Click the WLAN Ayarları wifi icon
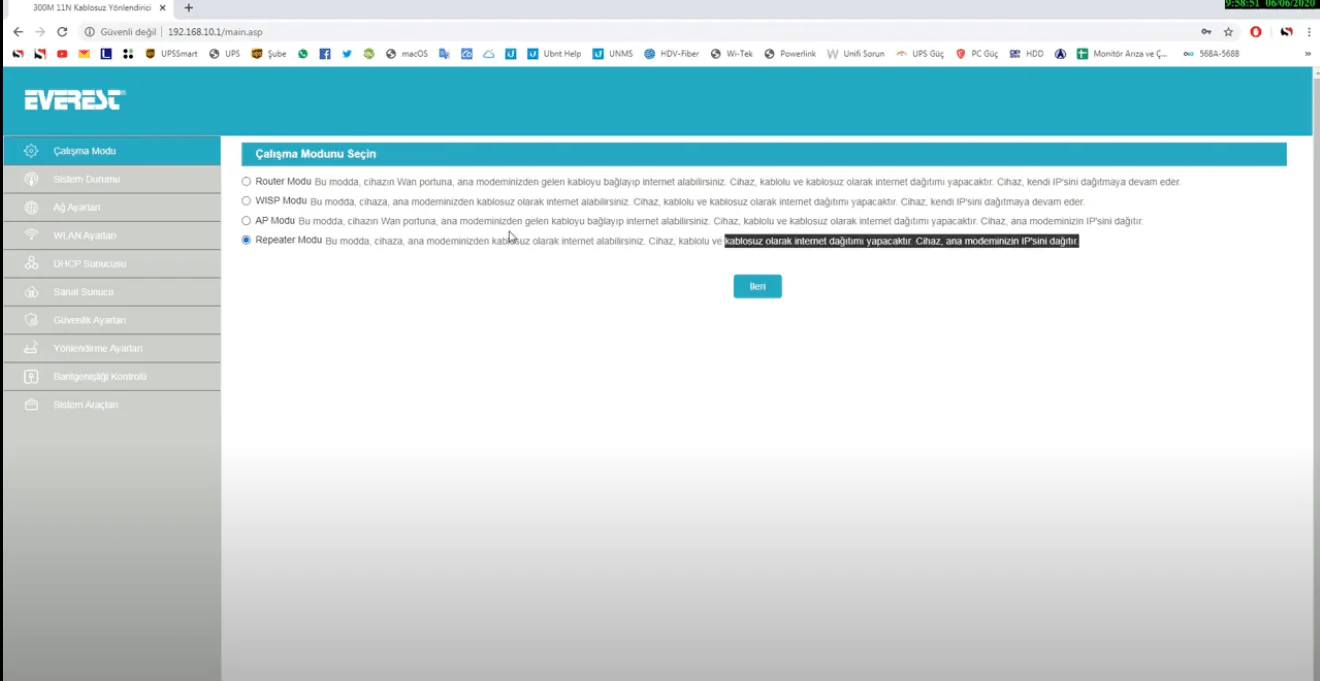Viewport: 1320px width, 681px height. tap(31, 235)
